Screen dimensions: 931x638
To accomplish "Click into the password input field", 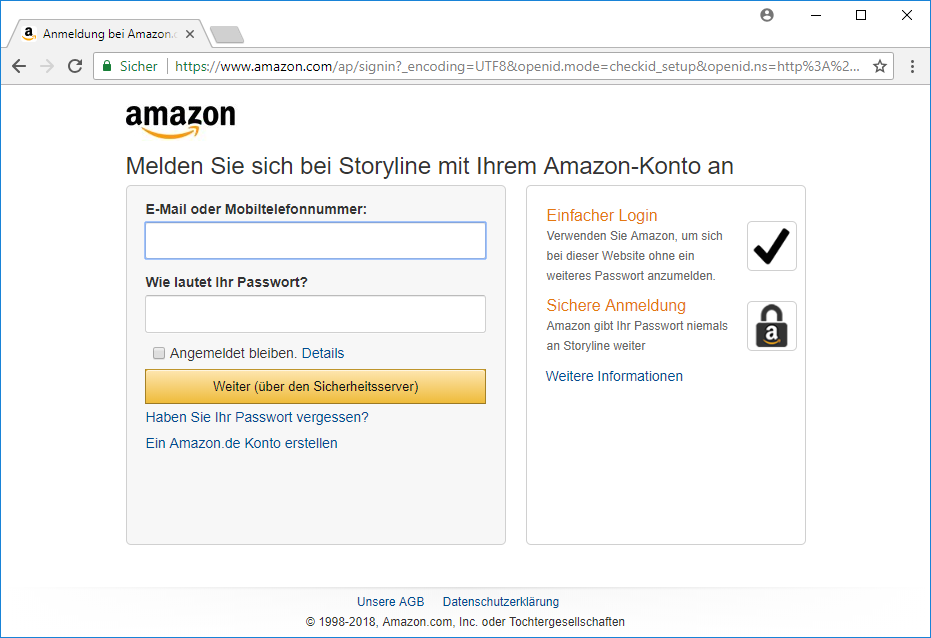I will pyautogui.click(x=315, y=314).
